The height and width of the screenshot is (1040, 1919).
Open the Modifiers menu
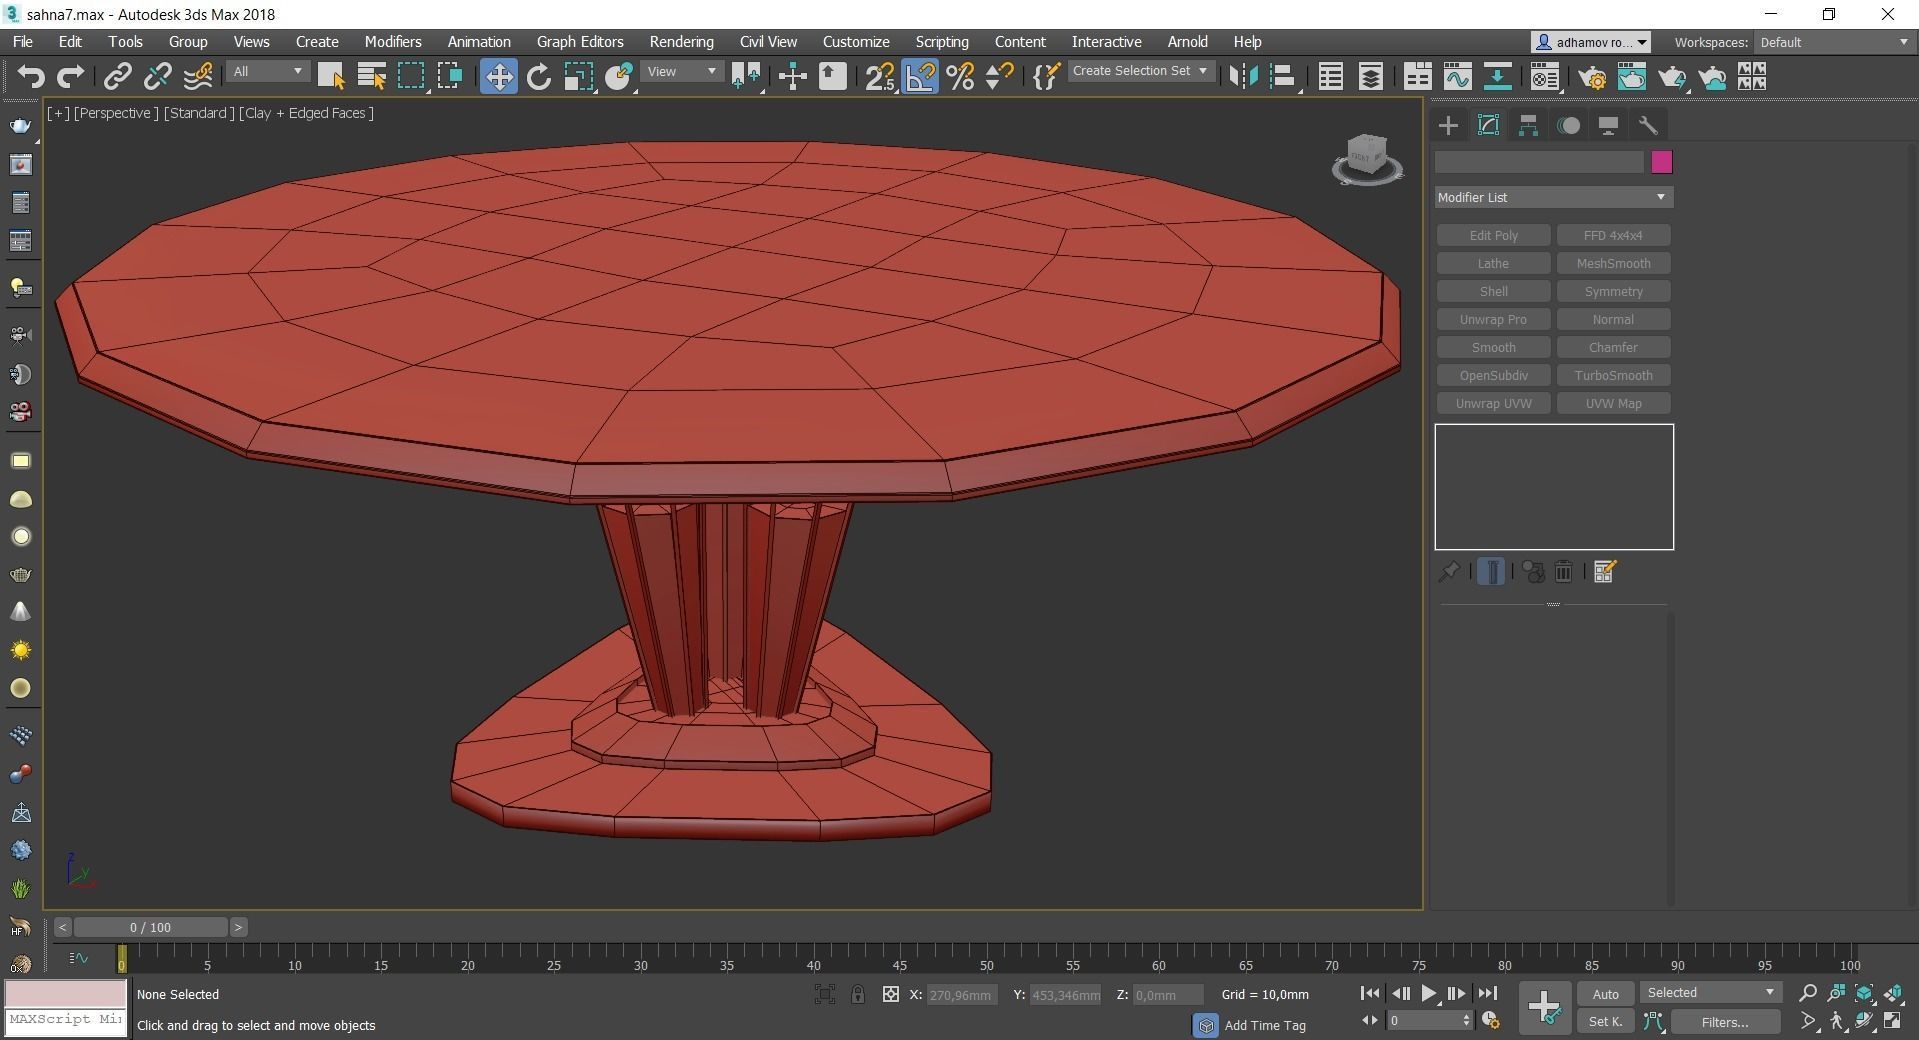393,42
